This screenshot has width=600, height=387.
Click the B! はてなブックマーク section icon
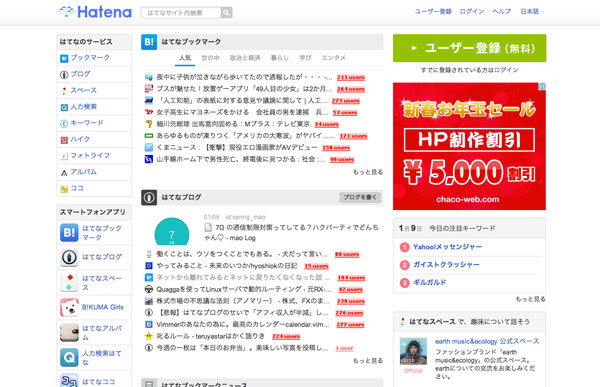pyautogui.click(x=149, y=42)
